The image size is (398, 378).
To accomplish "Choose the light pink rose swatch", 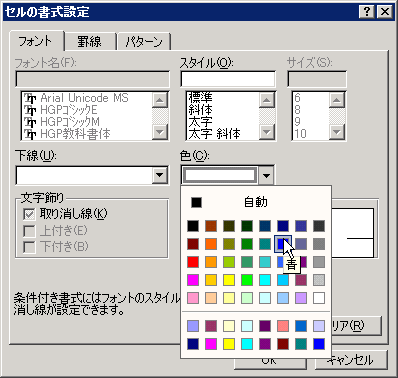I will click(x=193, y=298).
